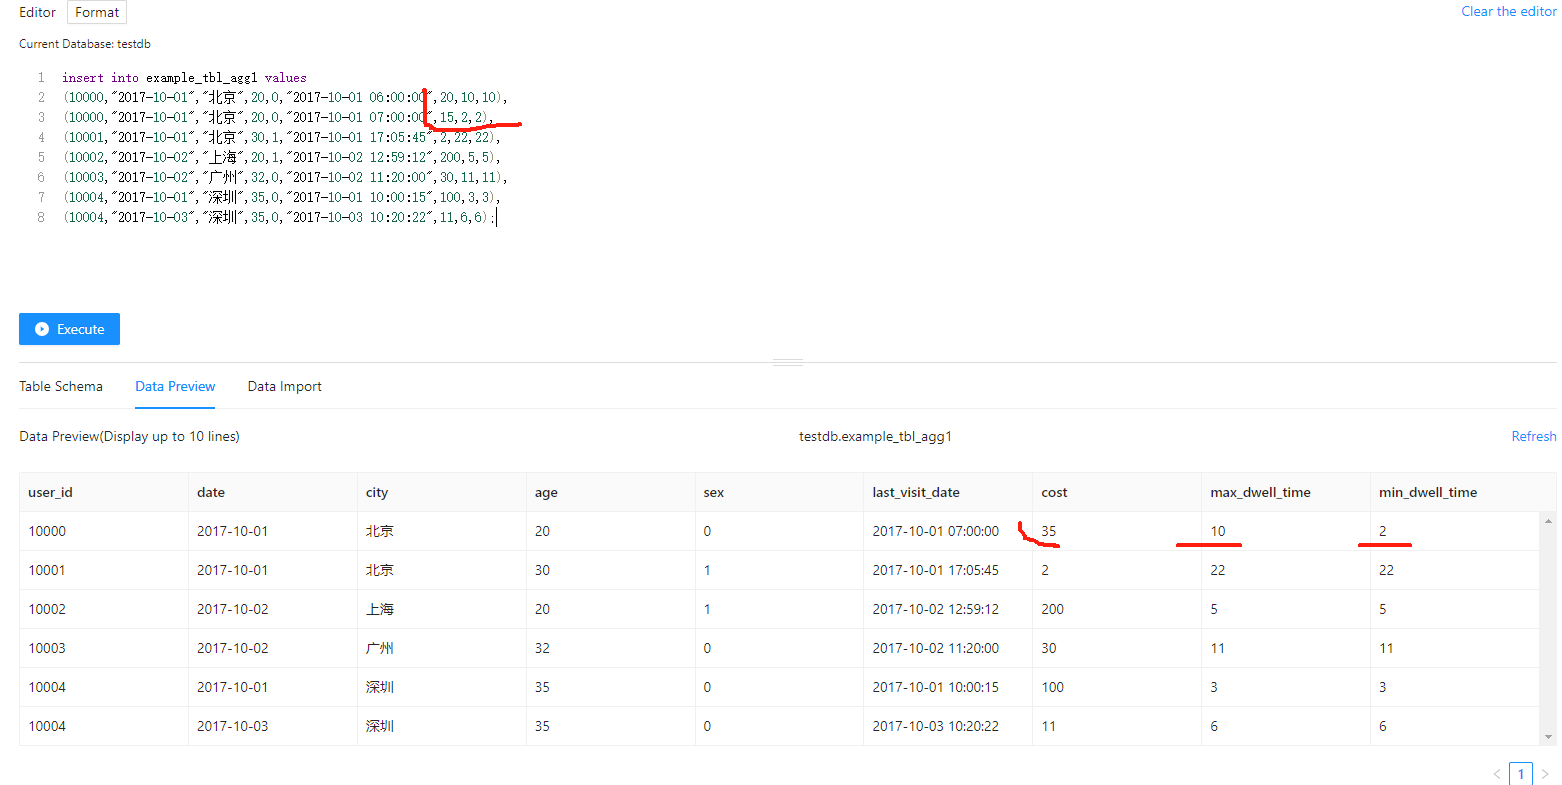Select the Data Preview tab
The height and width of the screenshot is (785, 1562).
[175, 386]
